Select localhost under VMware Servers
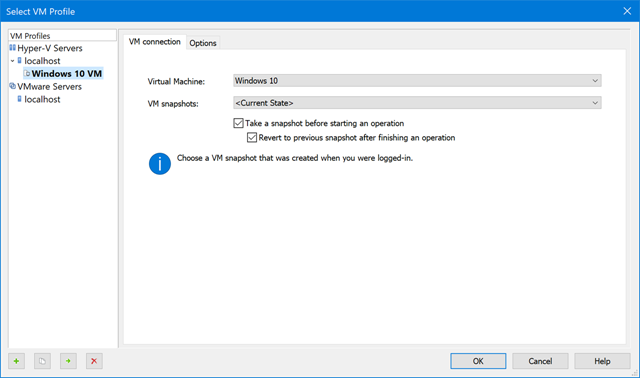Image resolution: width=640 pixels, height=378 pixels. point(42,99)
